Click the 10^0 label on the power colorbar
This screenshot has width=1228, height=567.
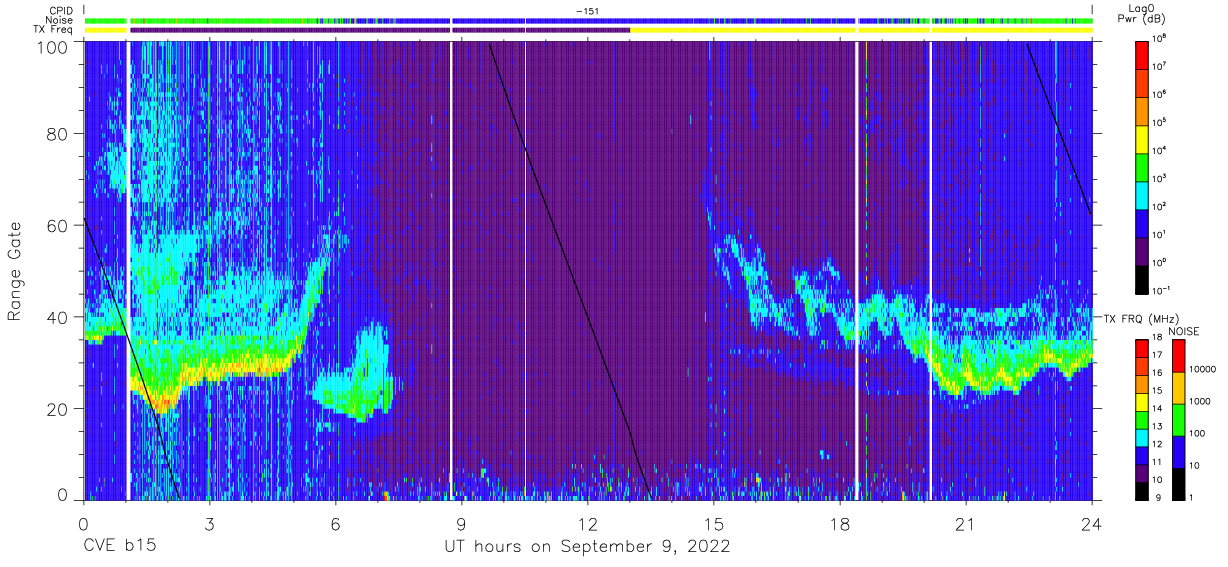1160,261
